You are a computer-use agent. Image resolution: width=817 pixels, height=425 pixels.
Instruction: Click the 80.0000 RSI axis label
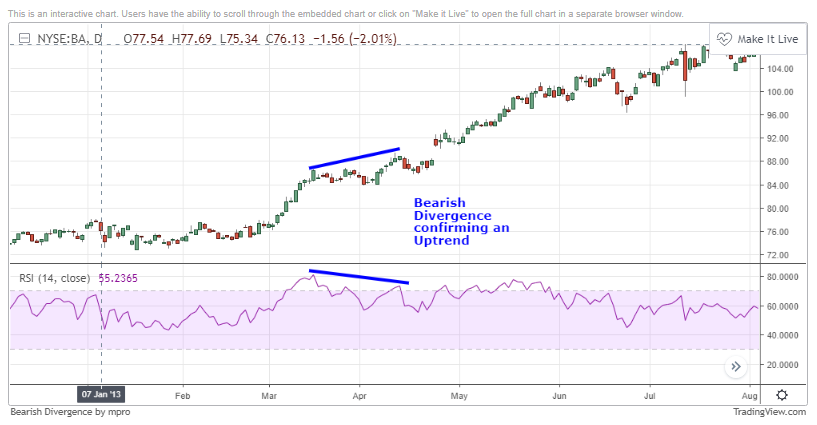(782, 277)
